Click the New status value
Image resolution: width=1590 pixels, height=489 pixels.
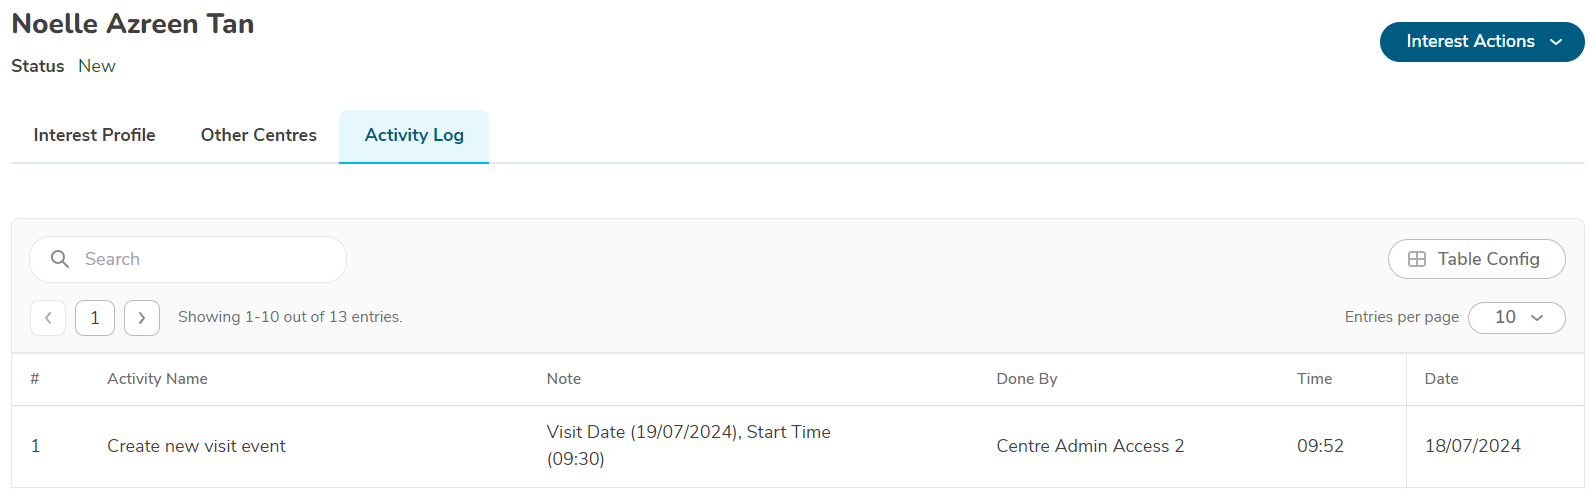(97, 66)
